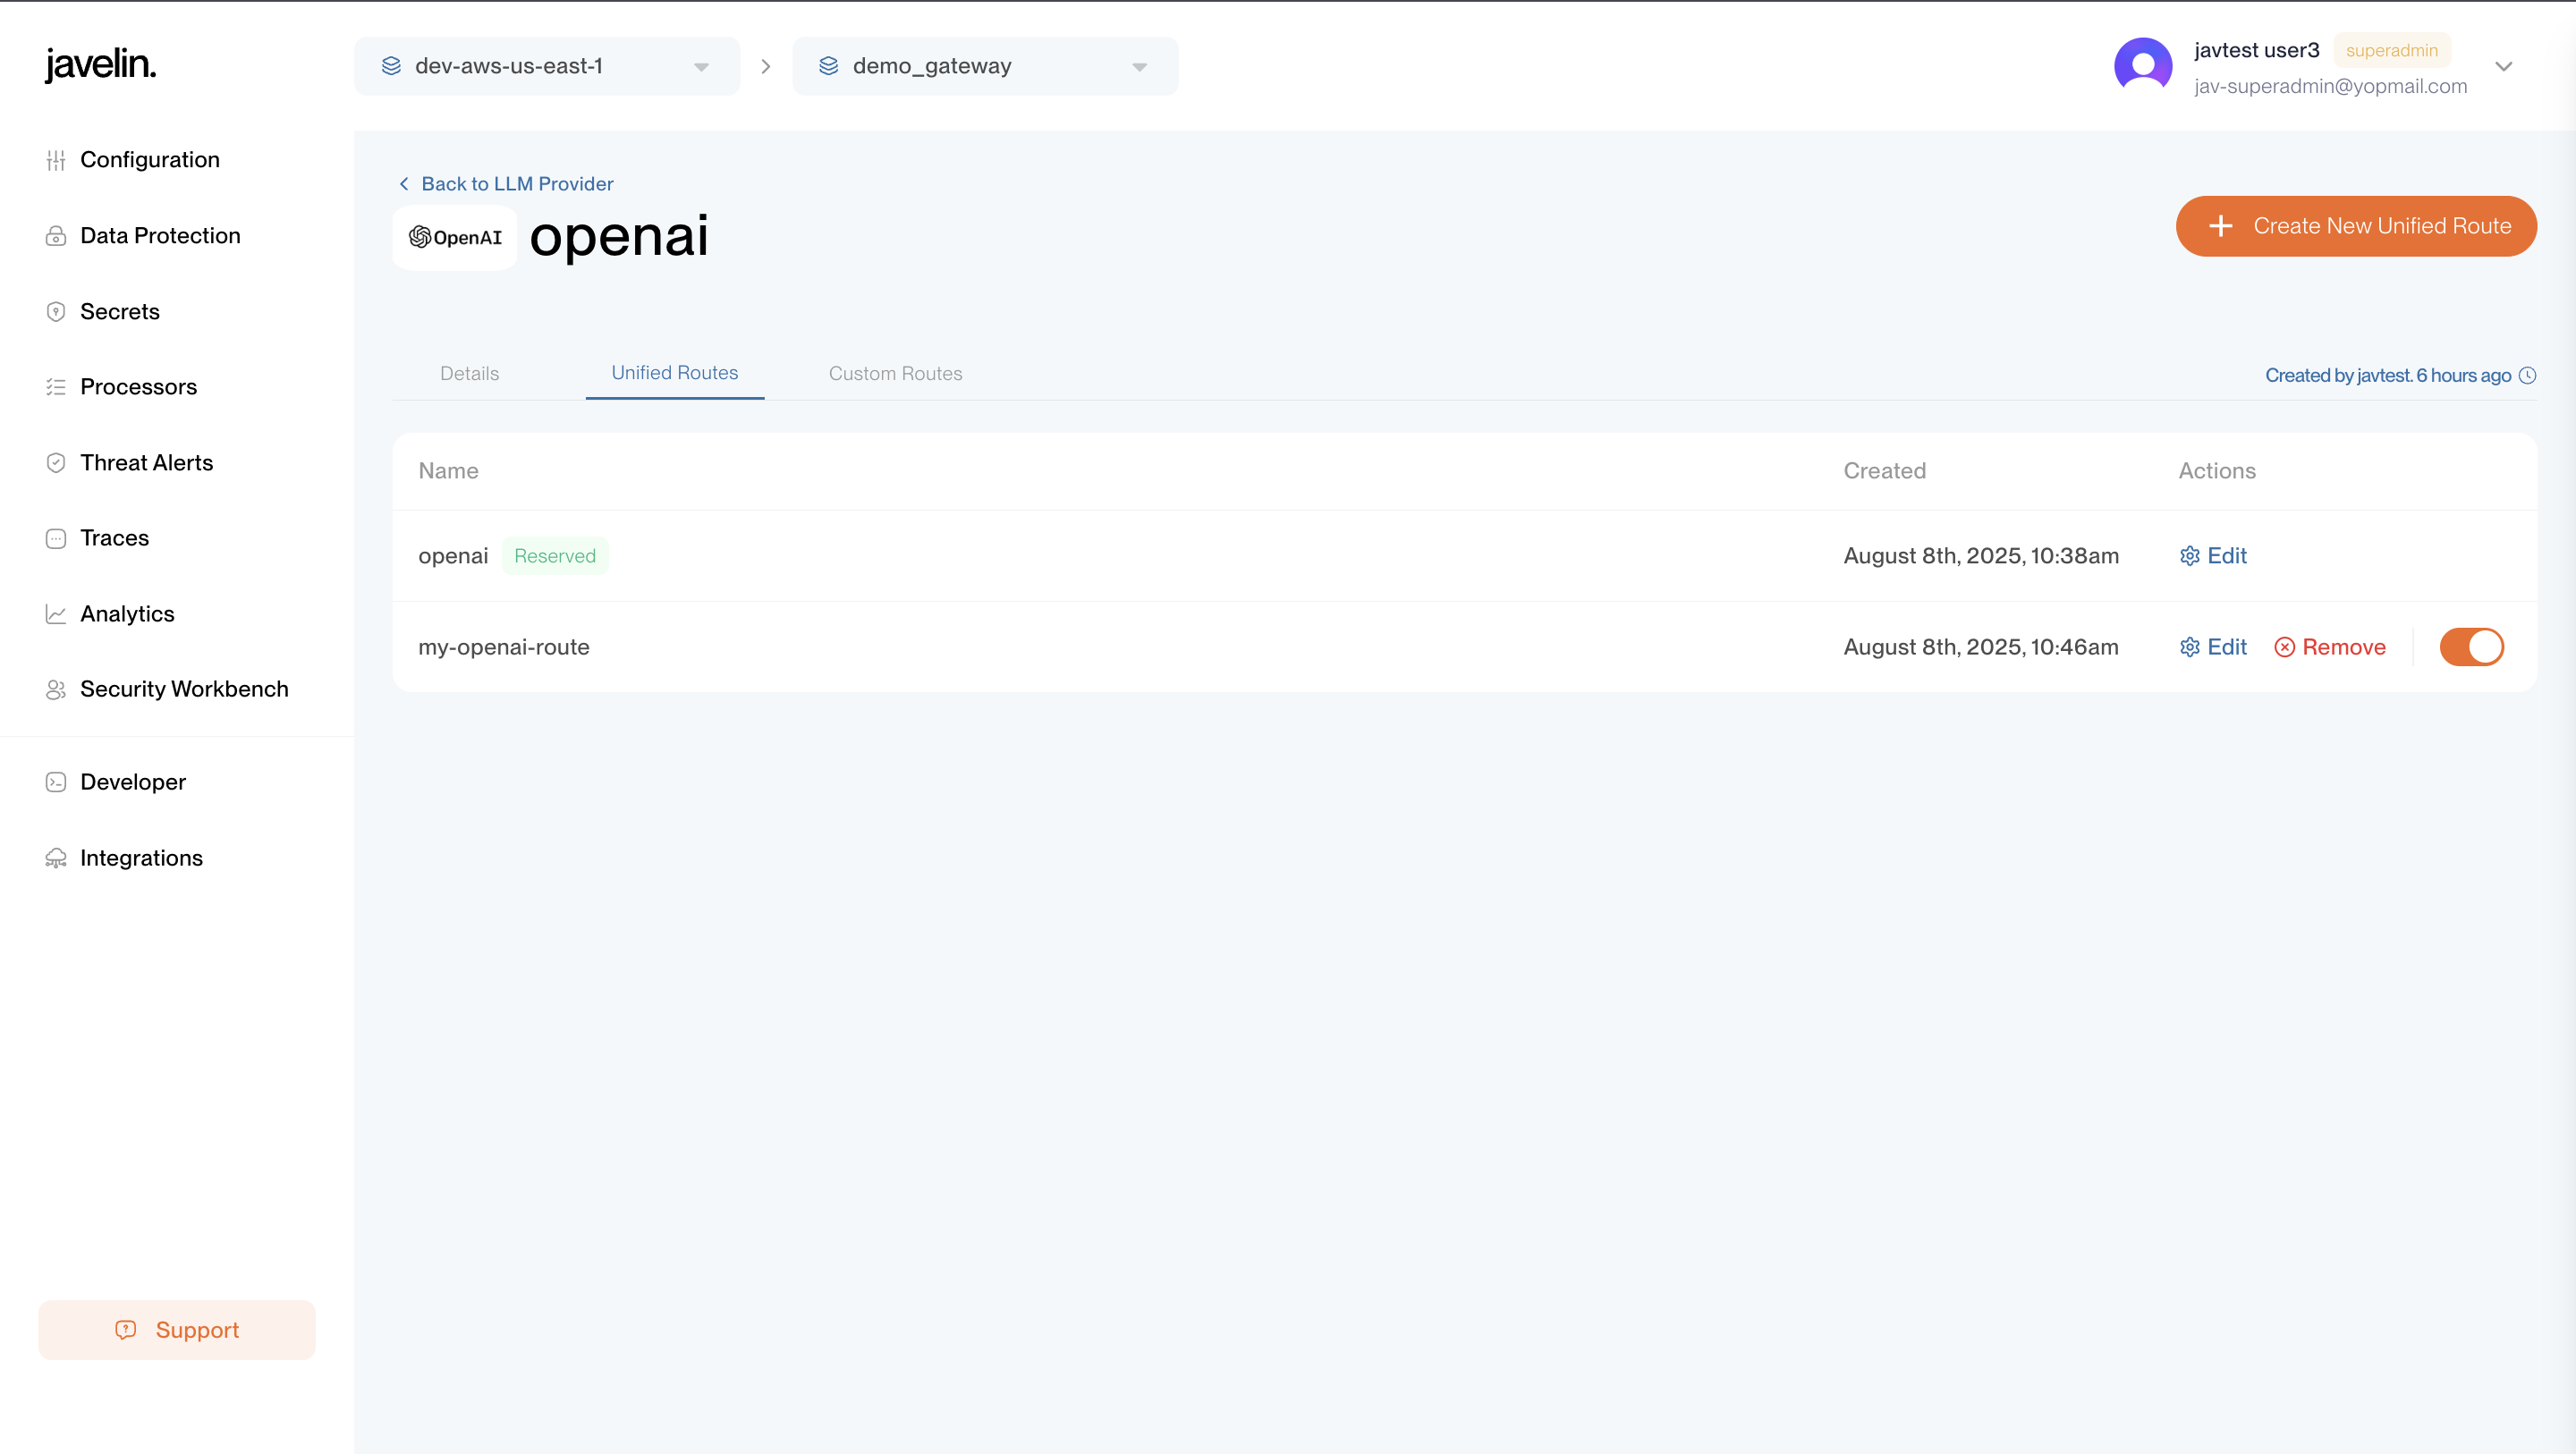Click Create New Unified Route button

point(2356,226)
